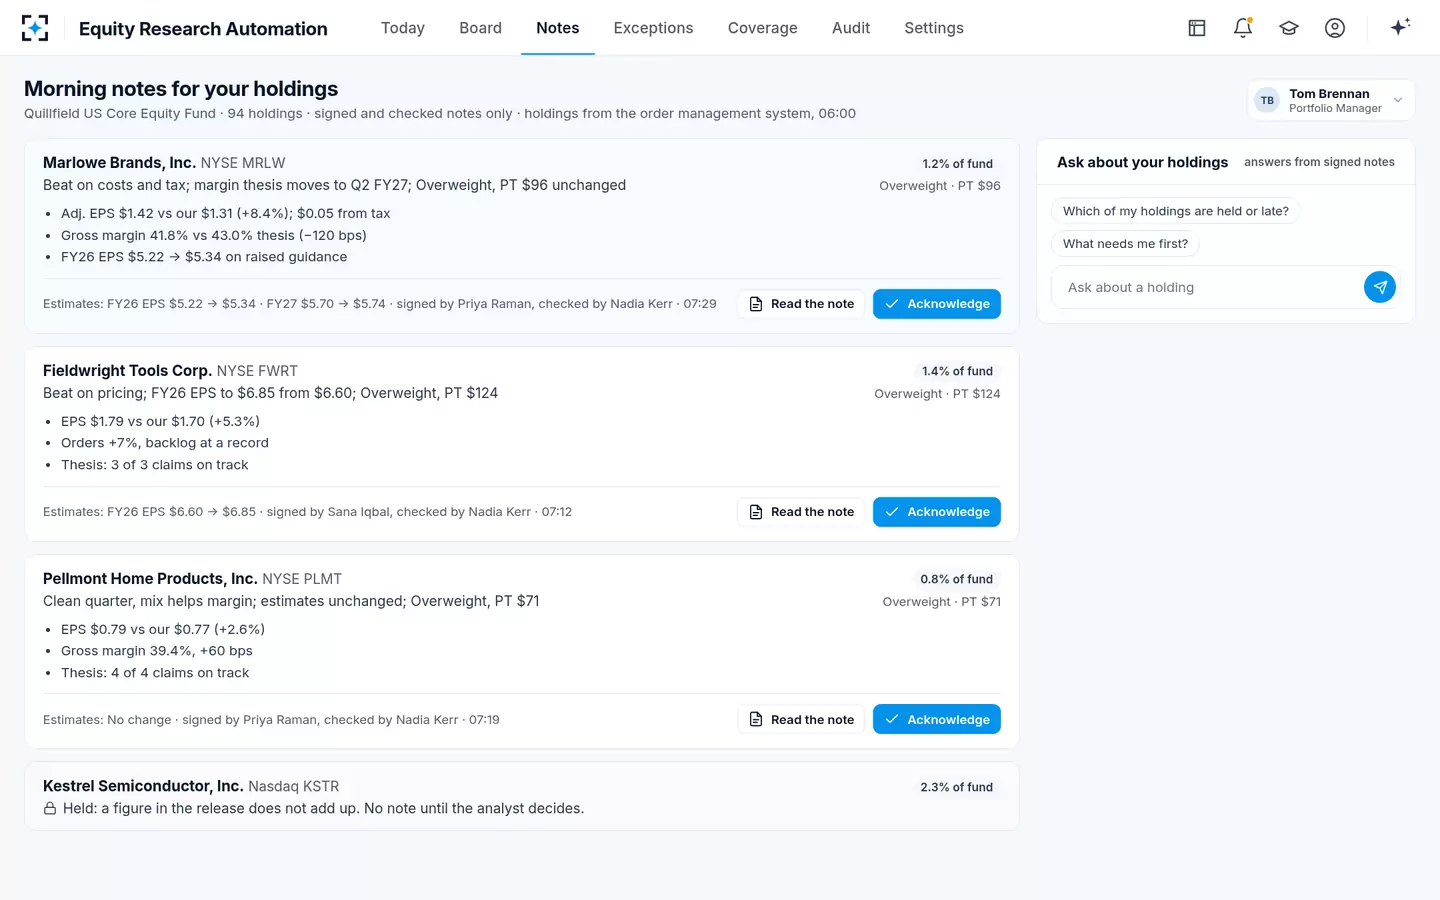Focus the 'Ask about a holding' input
Screen dimensions: 1440x900
point(1207,287)
